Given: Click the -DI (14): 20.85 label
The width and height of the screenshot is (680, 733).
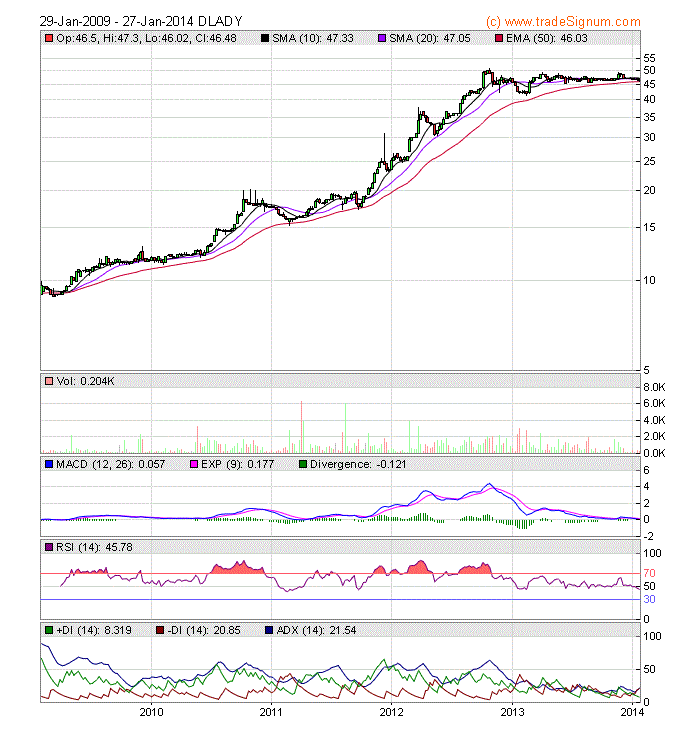Looking at the screenshot, I should pyautogui.click(x=204, y=630).
